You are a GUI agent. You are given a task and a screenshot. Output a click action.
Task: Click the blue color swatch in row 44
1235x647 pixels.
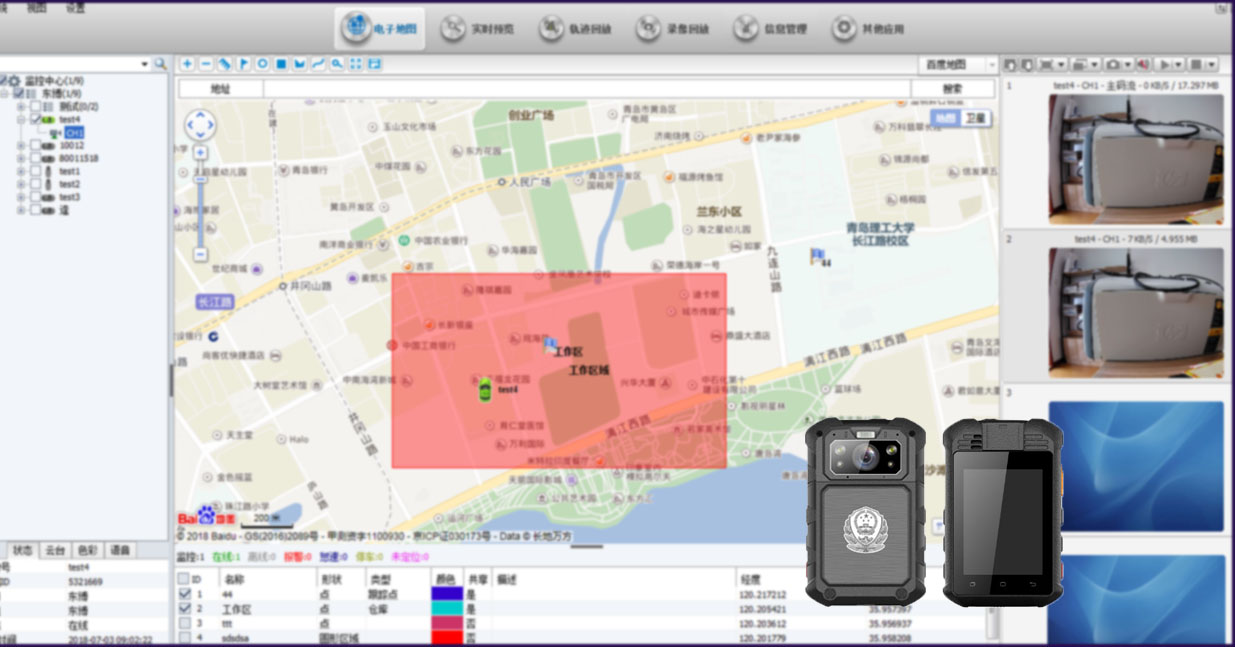447,594
